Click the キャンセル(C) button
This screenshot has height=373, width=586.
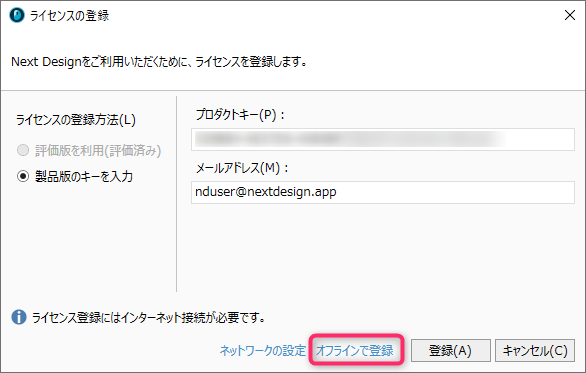click(535, 351)
